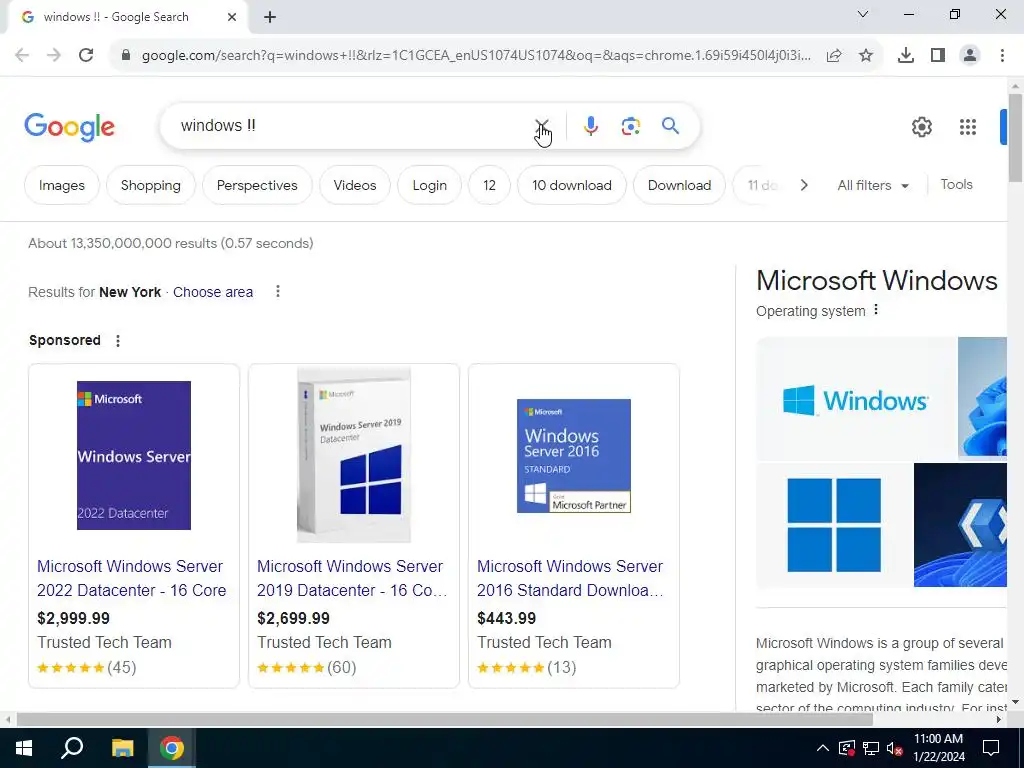This screenshot has width=1024, height=768.
Task: Show hidden system tray icons
Action: tap(823, 748)
